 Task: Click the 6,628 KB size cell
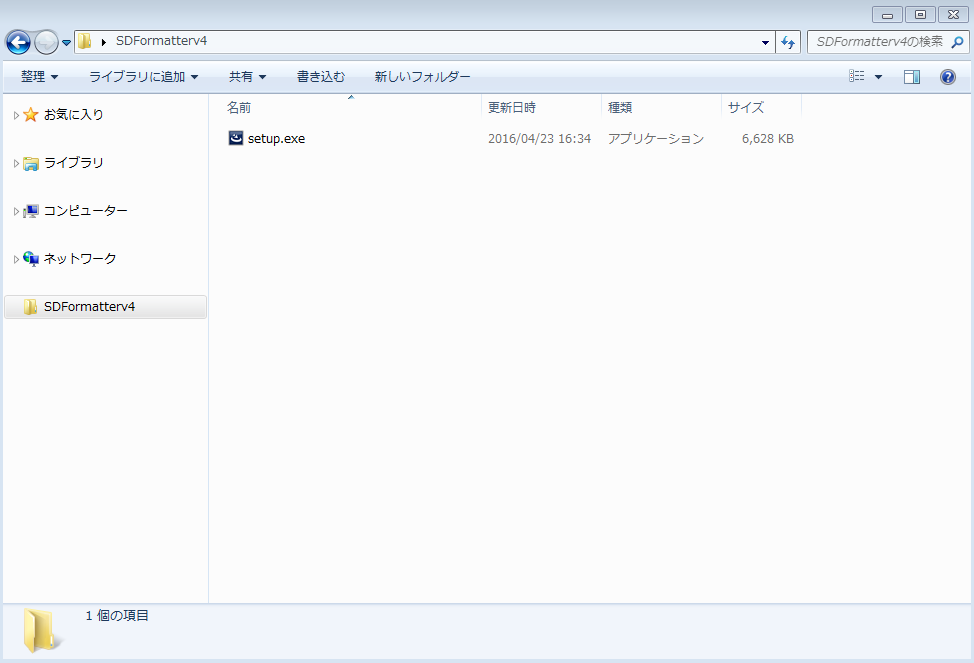768,139
